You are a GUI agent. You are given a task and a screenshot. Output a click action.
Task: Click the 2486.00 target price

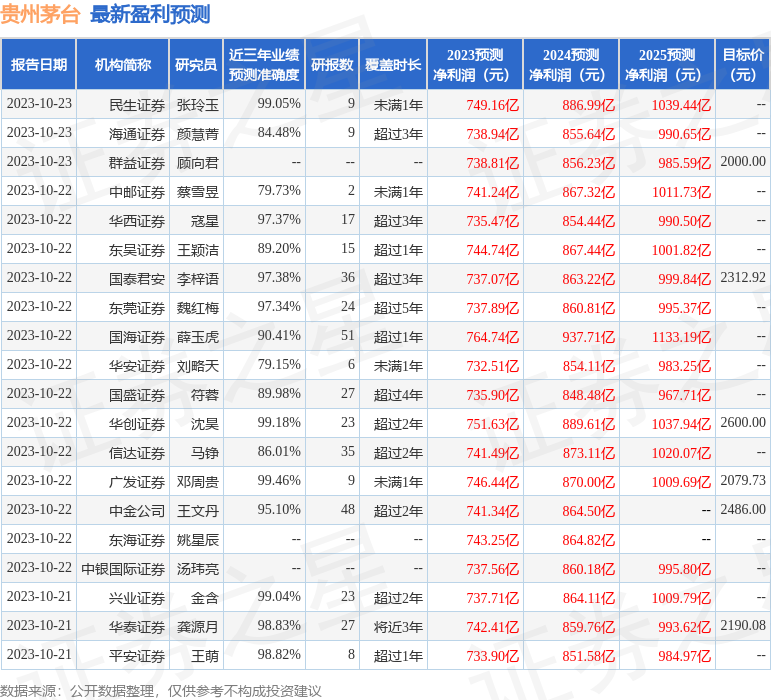click(x=743, y=510)
